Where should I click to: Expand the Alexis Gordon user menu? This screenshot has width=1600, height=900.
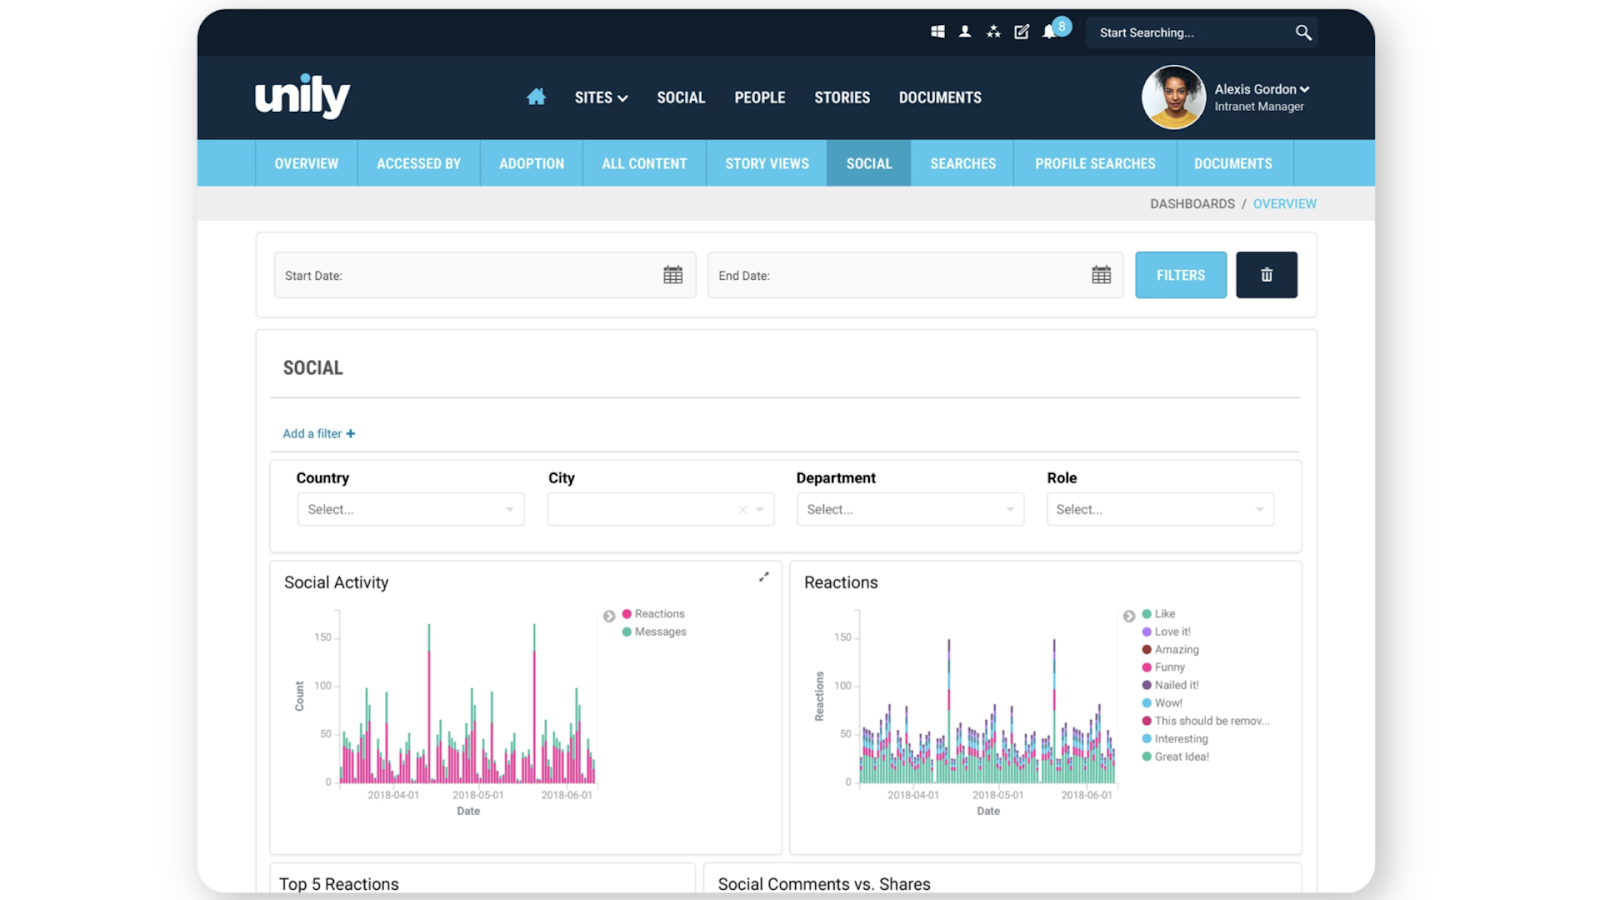pyautogui.click(x=1262, y=89)
